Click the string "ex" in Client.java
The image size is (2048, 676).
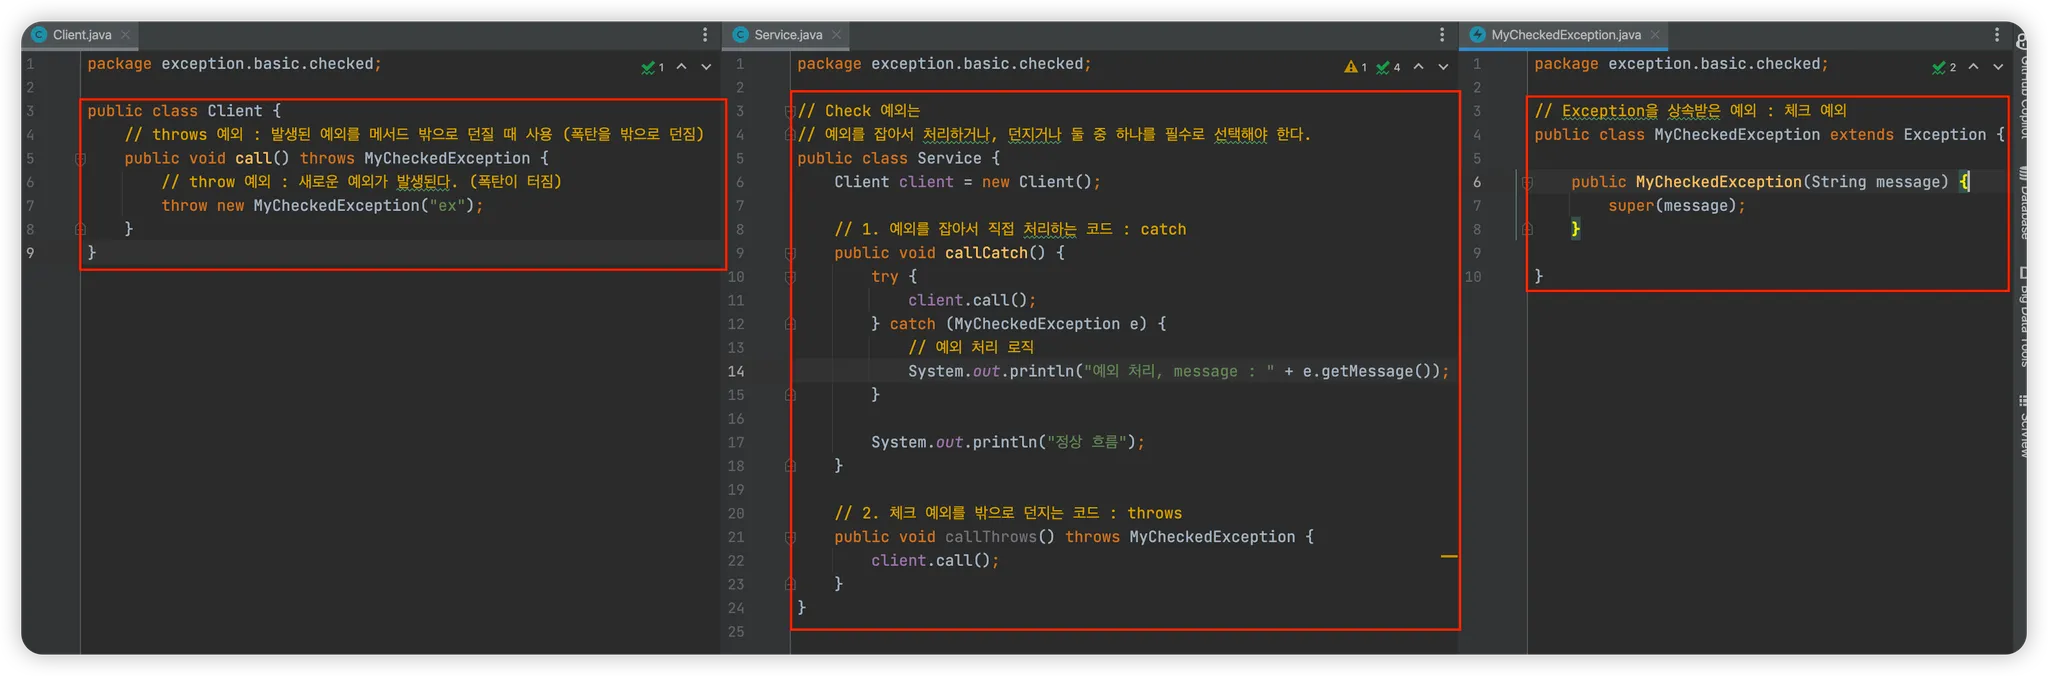tap(446, 206)
